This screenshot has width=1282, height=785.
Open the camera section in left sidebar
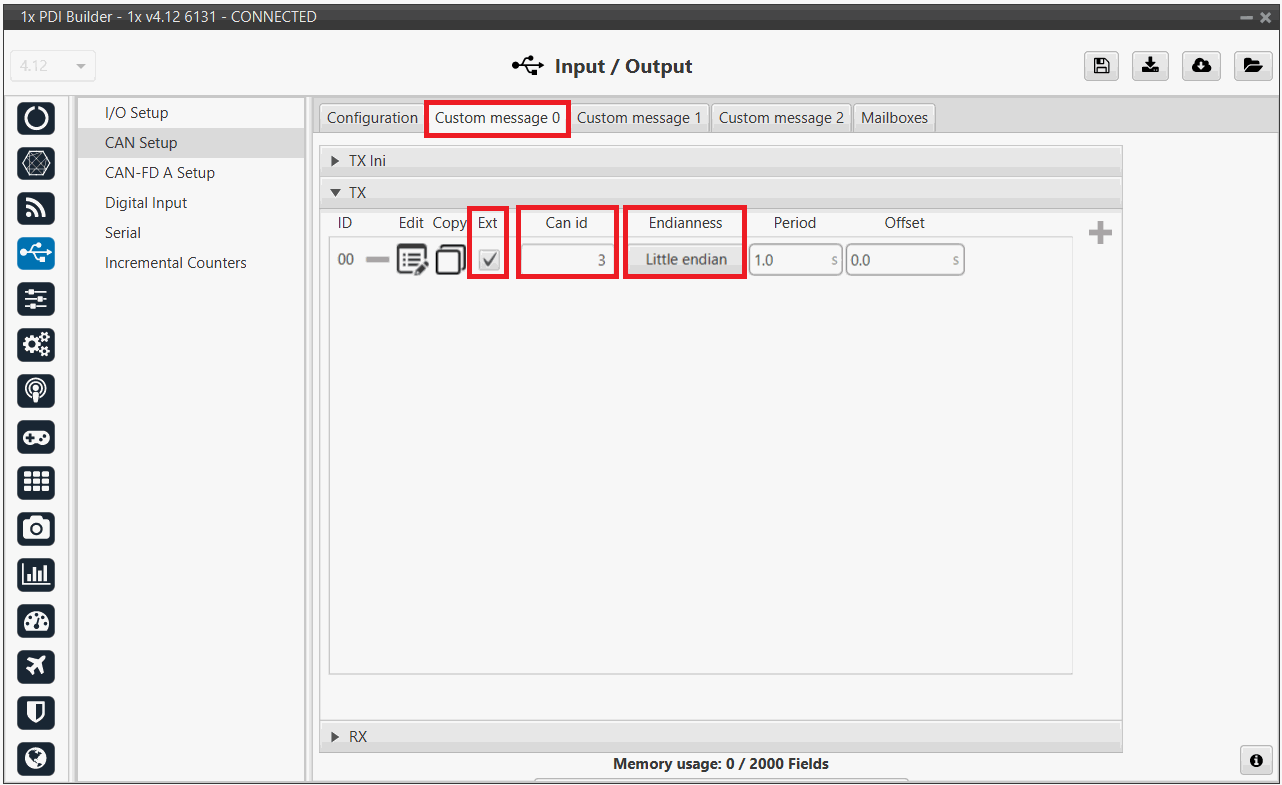(36, 528)
